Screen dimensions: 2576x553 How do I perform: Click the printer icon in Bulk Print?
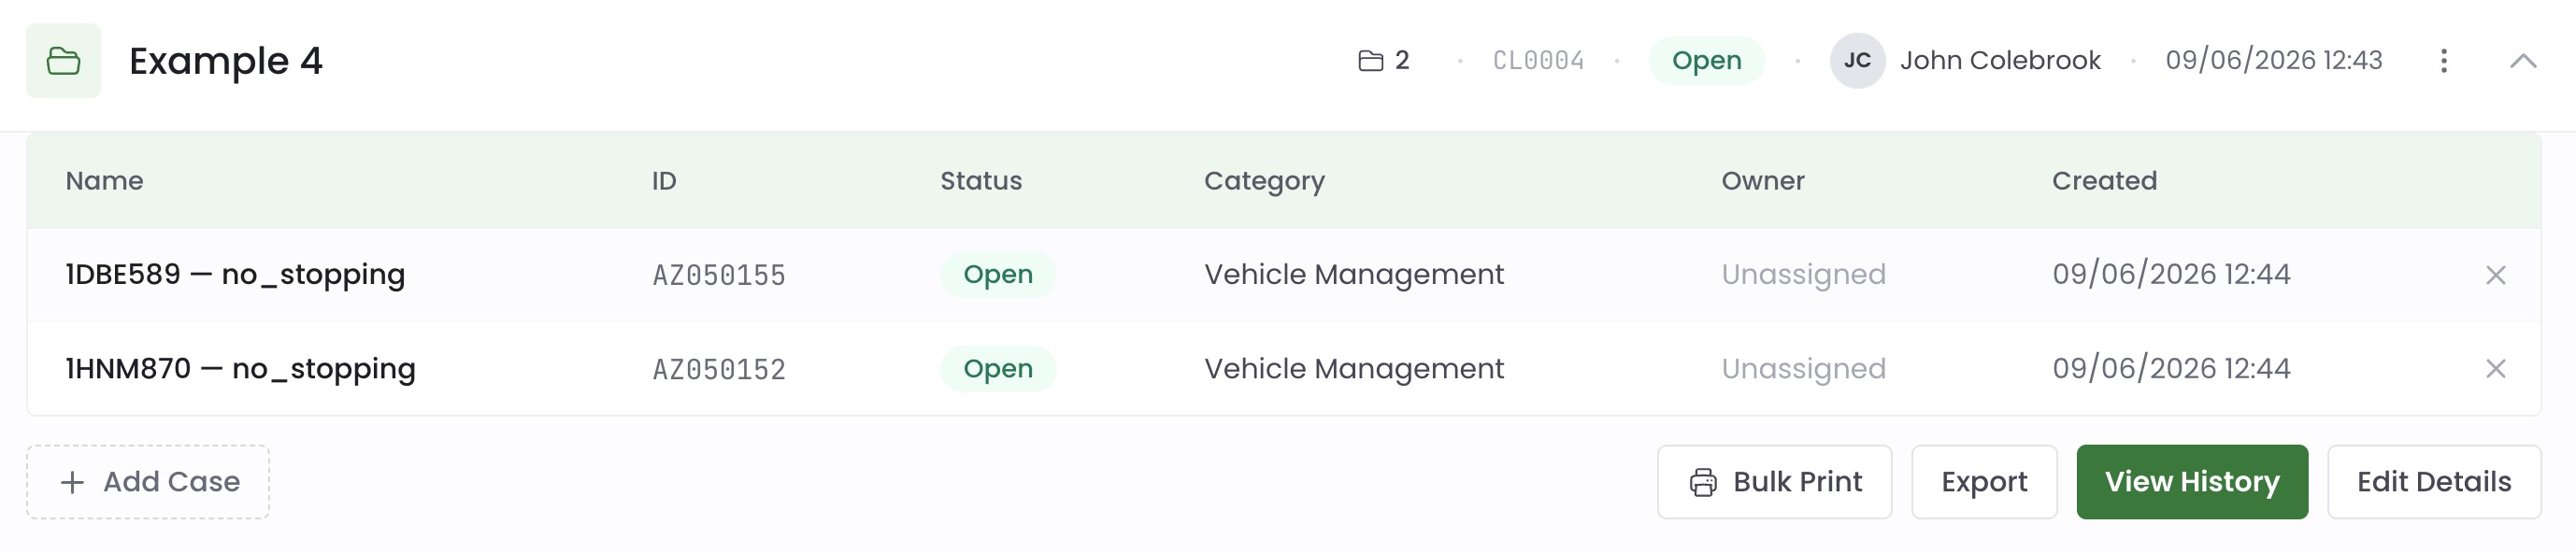tap(1703, 482)
